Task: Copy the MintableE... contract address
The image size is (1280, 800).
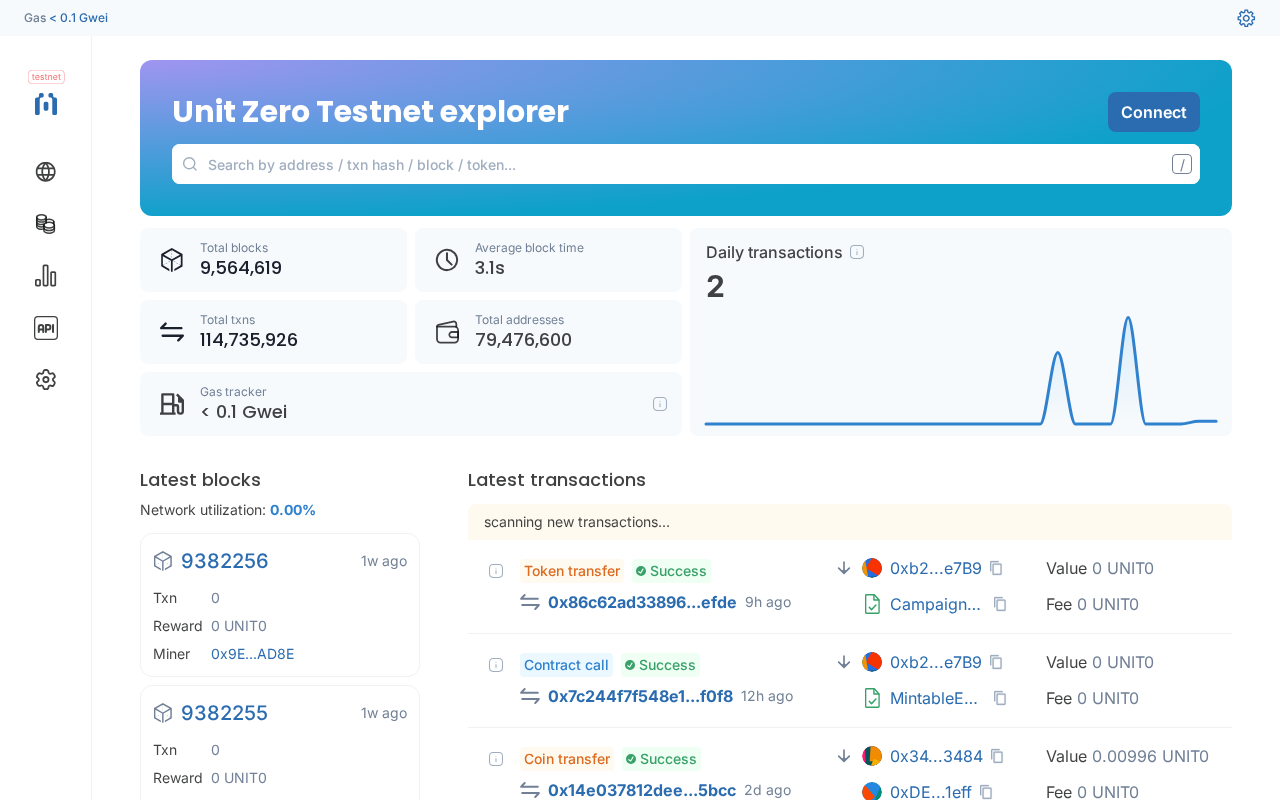Action: [x=1000, y=698]
